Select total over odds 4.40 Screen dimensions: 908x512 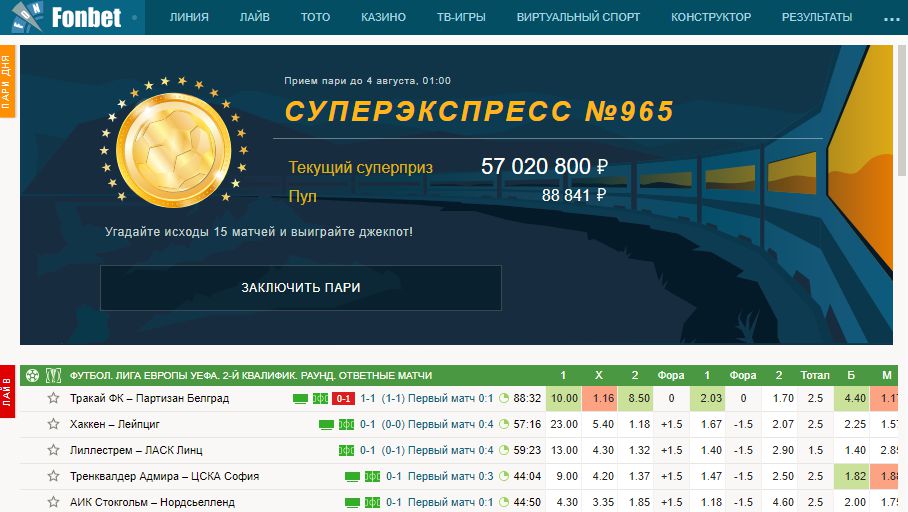coord(851,398)
